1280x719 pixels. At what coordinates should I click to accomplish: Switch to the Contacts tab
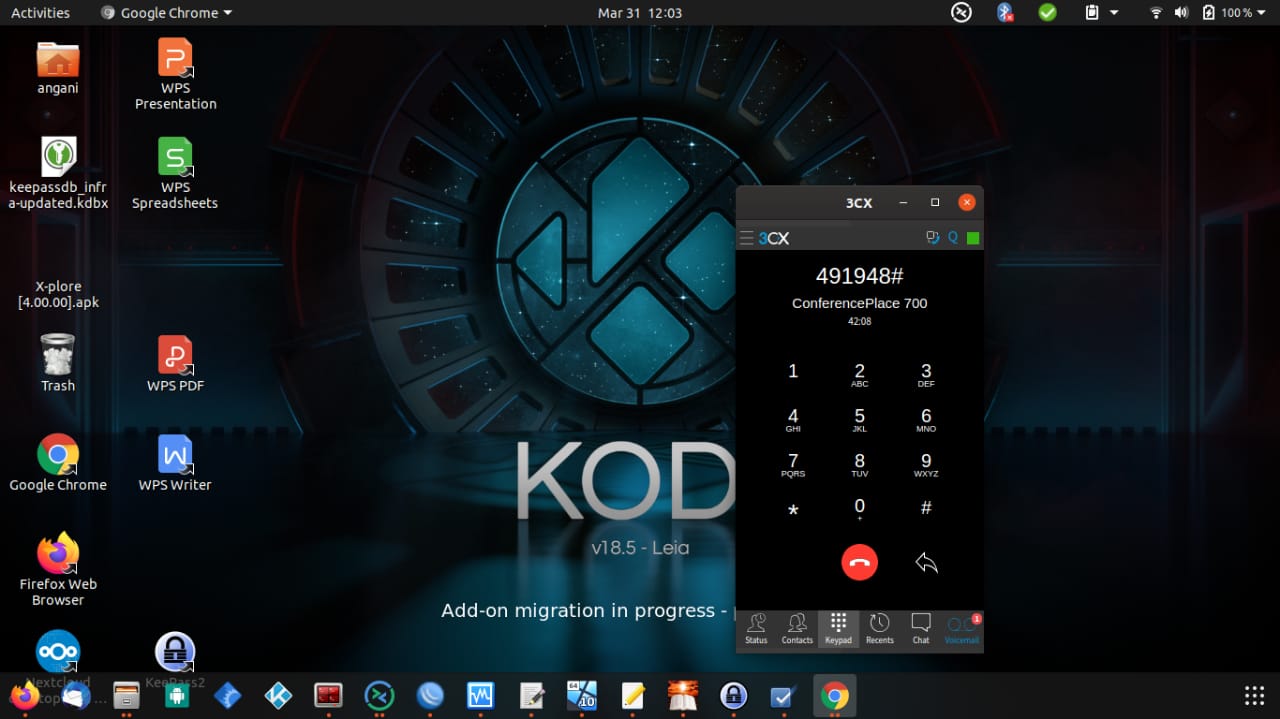797,629
